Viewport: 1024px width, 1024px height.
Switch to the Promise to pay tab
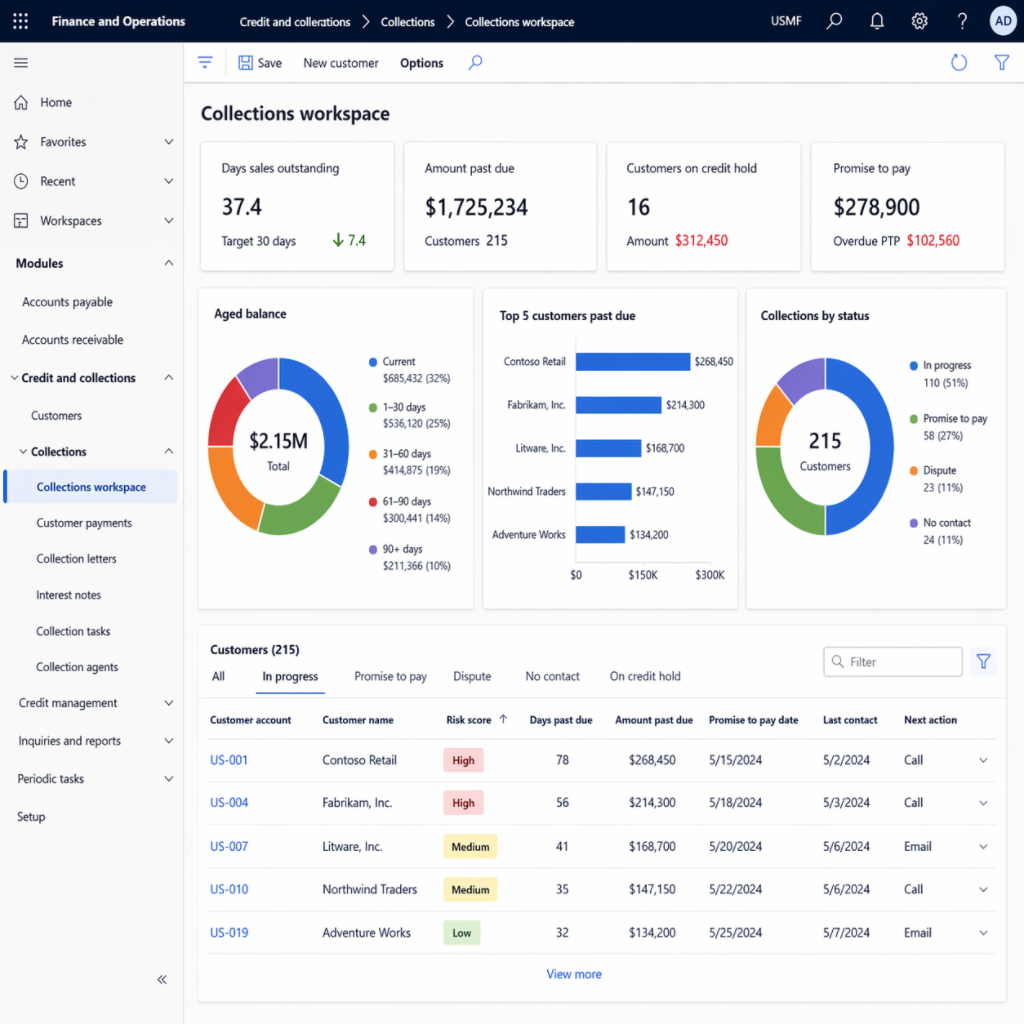point(391,677)
